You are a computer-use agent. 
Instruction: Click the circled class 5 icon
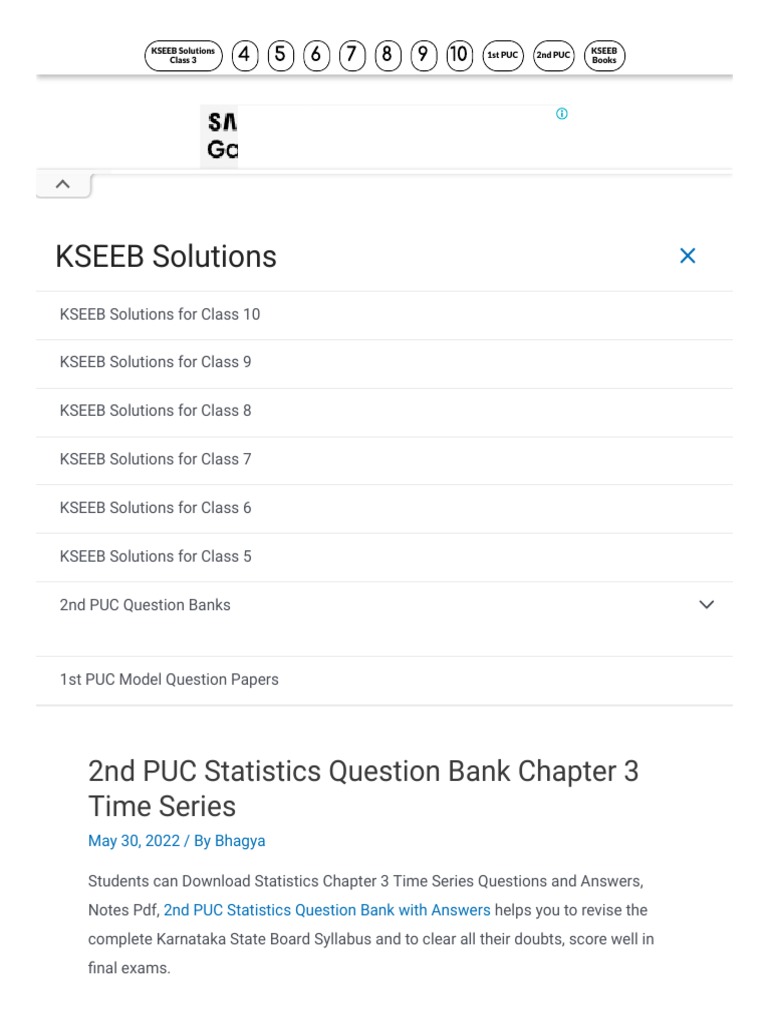point(281,55)
